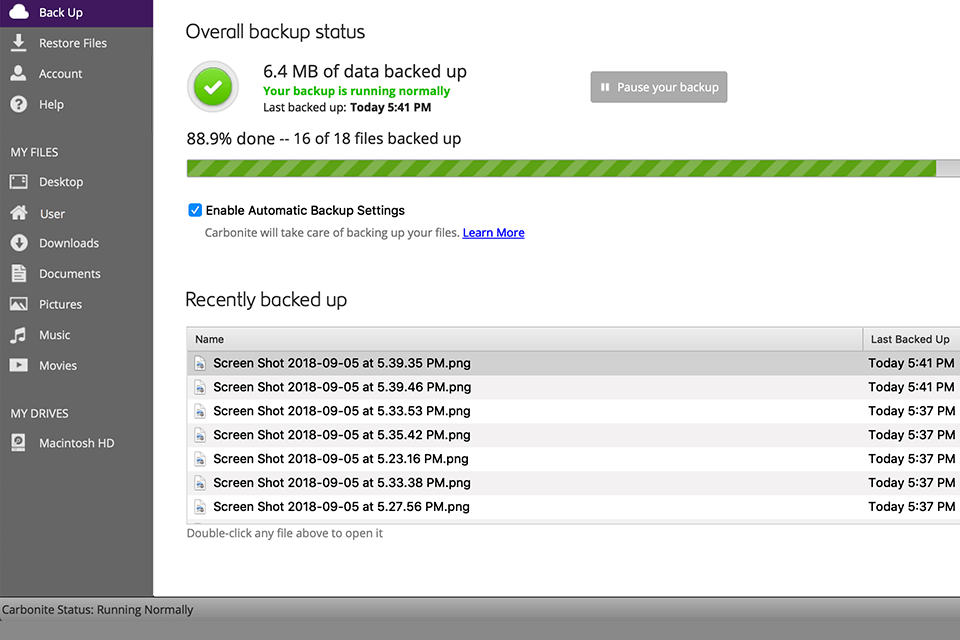The width and height of the screenshot is (960, 640).
Task: Click the Music note icon
Action: coord(18,334)
